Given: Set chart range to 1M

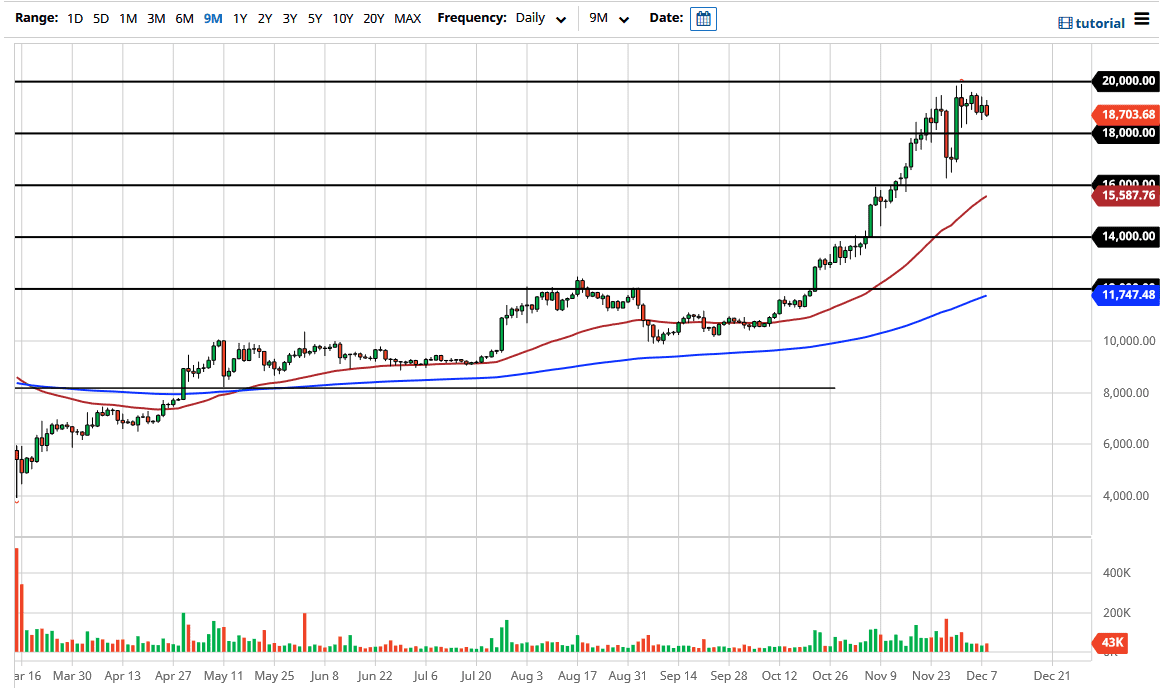Looking at the screenshot, I should (x=127, y=18).
